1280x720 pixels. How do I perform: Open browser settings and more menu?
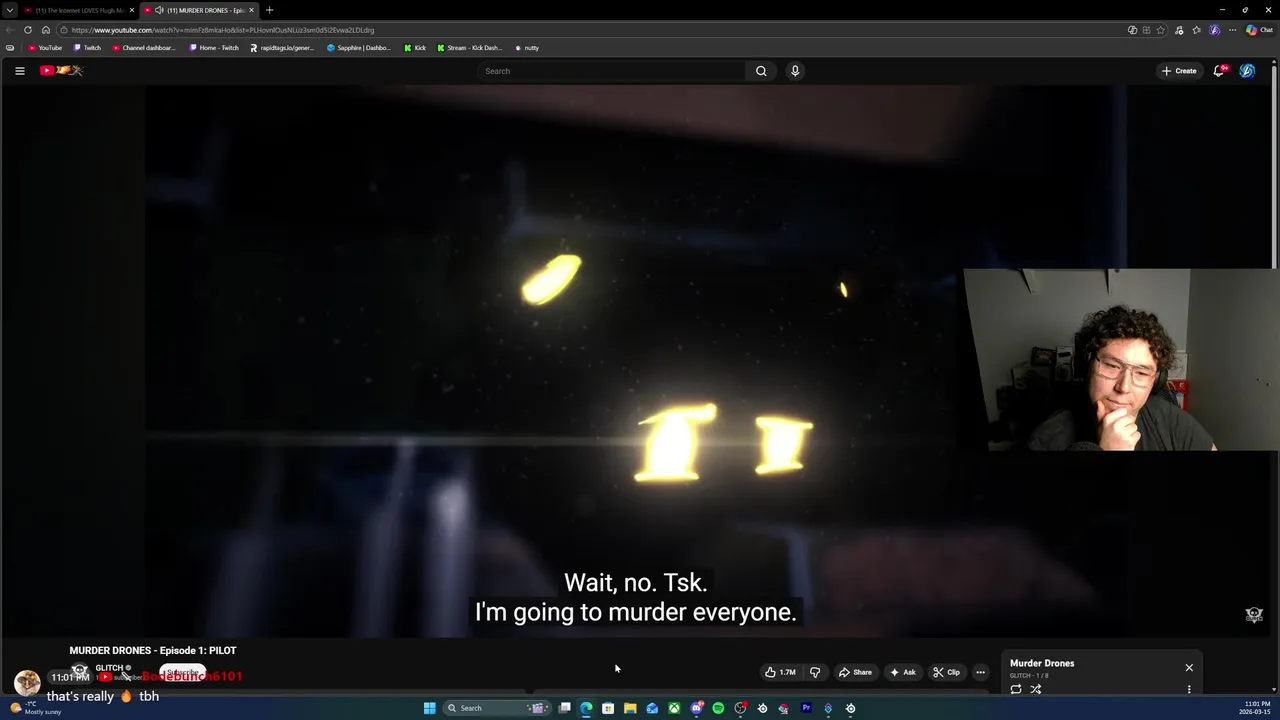1232,30
